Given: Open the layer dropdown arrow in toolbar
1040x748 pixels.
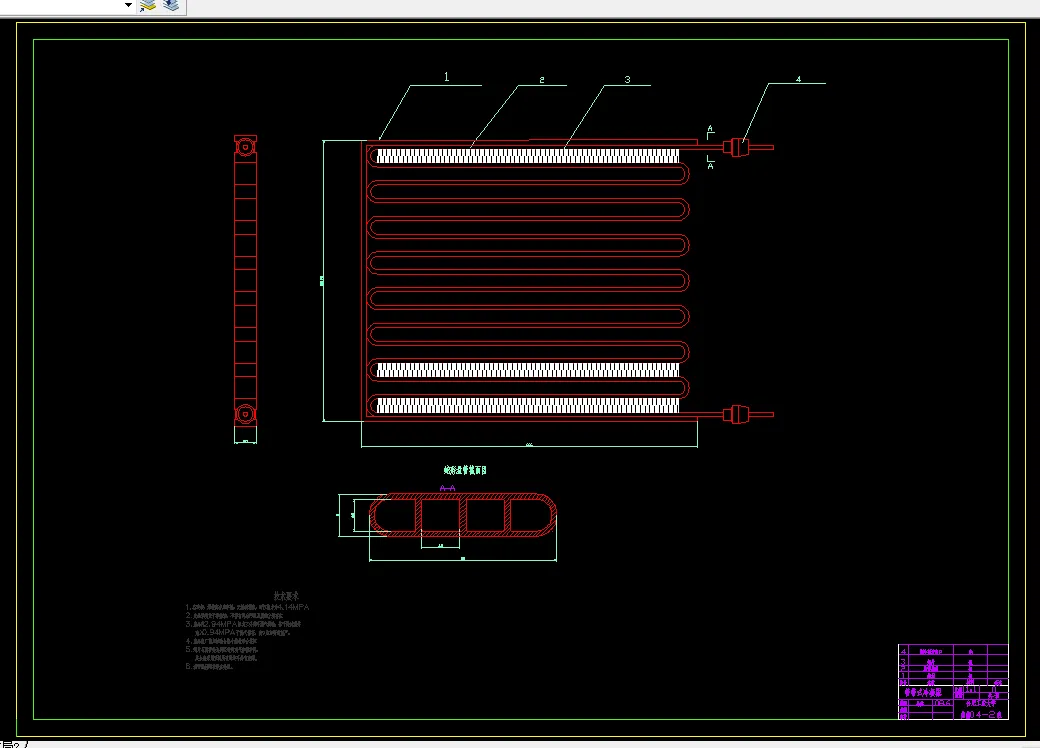Looking at the screenshot, I should pyautogui.click(x=129, y=5).
